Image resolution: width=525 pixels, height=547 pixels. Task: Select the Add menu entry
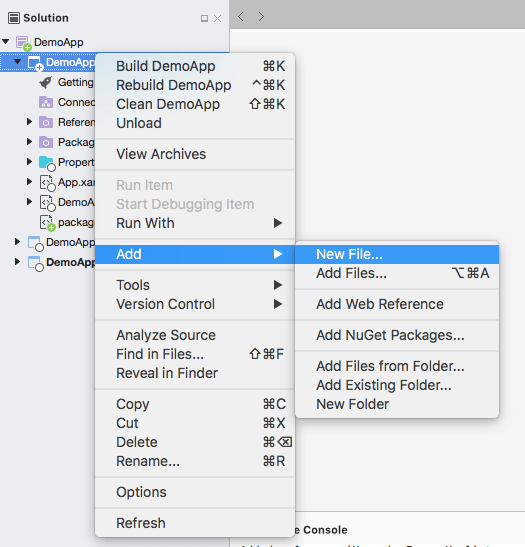pos(195,254)
